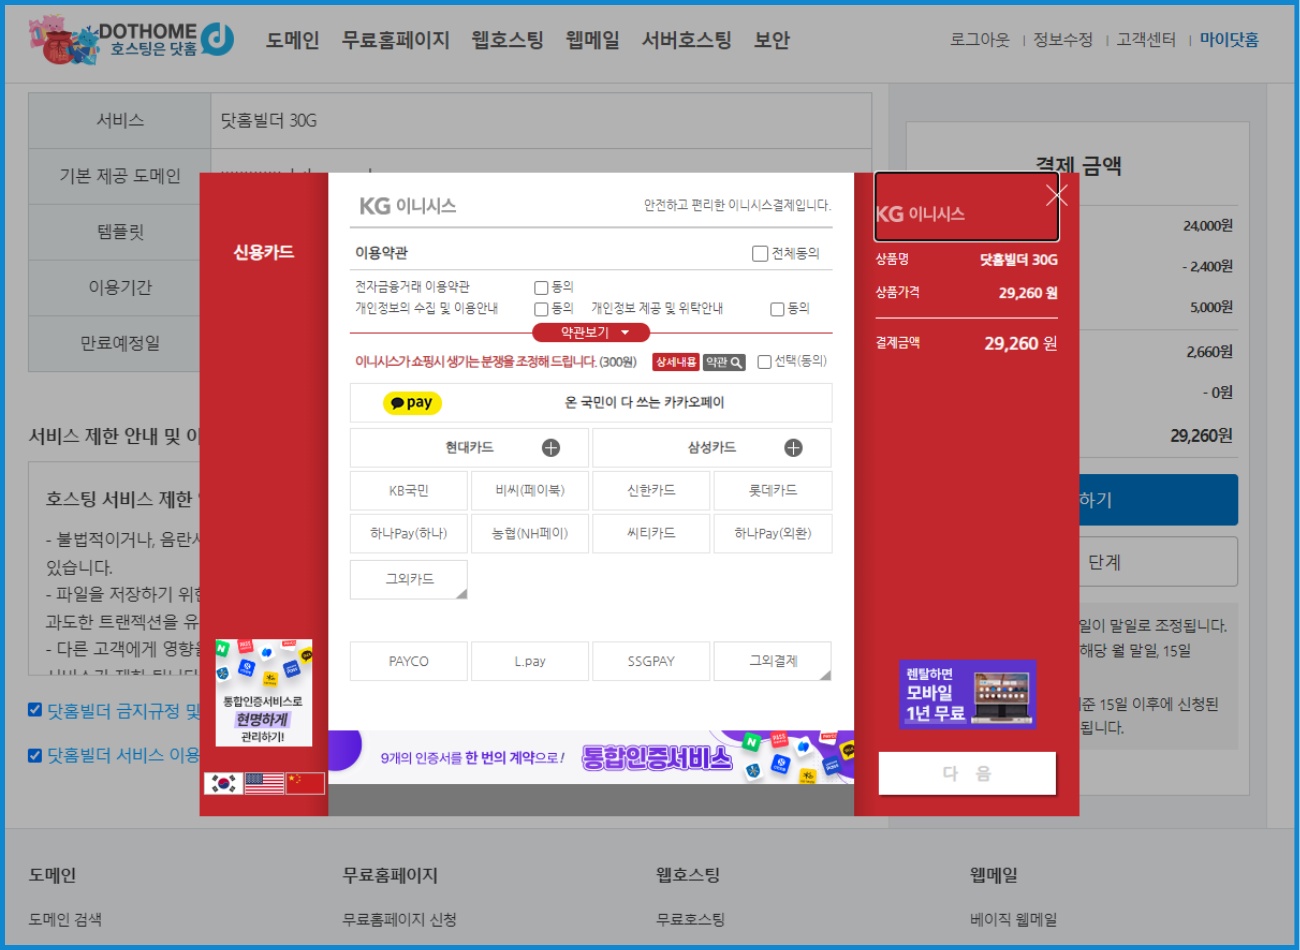Click the 통합인증서비스 banner at the bottom

pyautogui.click(x=591, y=758)
